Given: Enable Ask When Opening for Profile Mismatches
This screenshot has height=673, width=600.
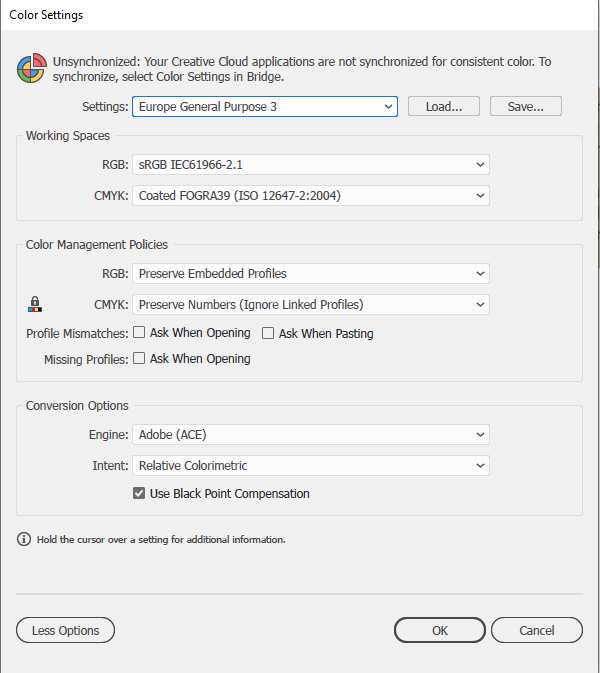Looking at the screenshot, I should click(140, 333).
